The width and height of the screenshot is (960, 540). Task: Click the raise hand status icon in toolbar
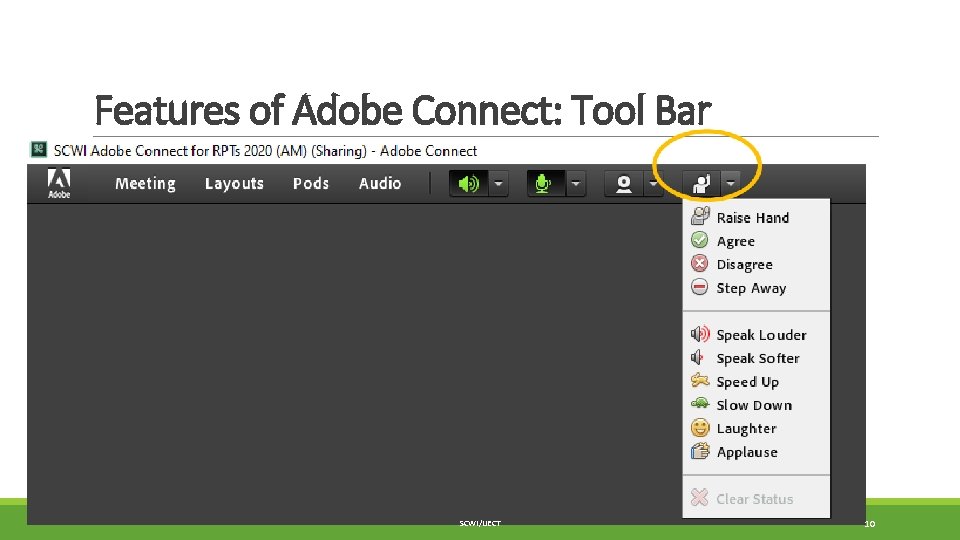tap(702, 184)
